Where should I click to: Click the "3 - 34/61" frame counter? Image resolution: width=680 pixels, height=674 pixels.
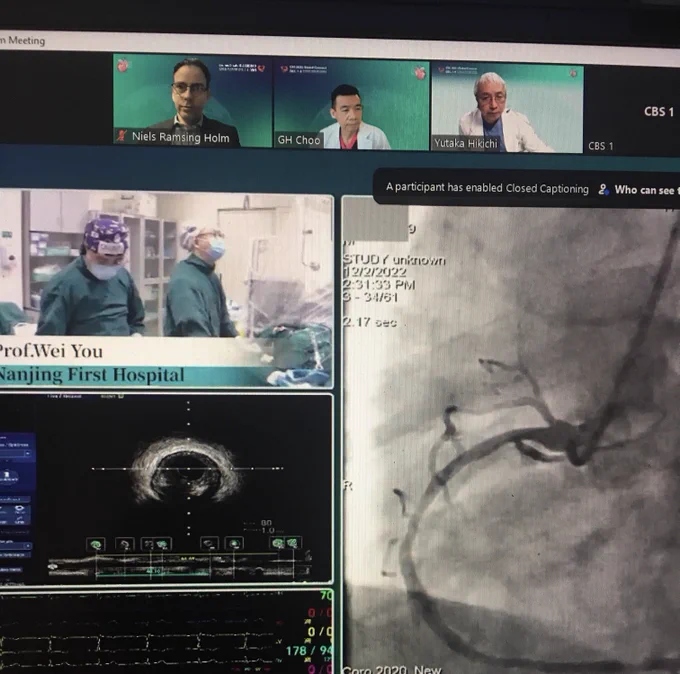coord(370,297)
